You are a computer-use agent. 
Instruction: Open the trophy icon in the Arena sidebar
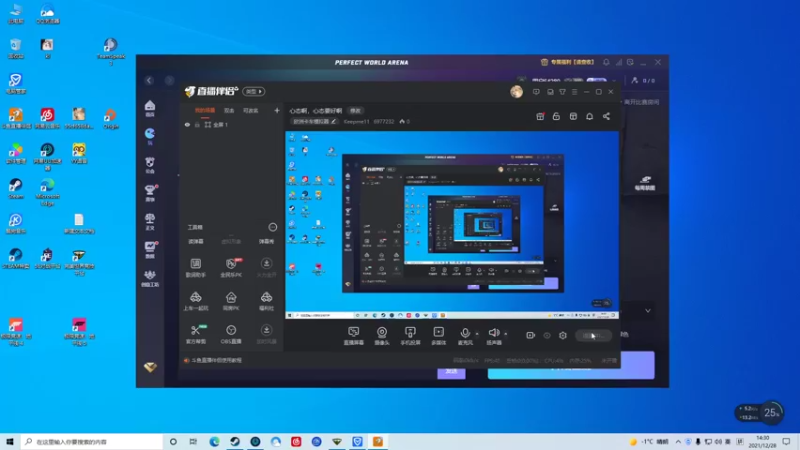pos(150,193)
